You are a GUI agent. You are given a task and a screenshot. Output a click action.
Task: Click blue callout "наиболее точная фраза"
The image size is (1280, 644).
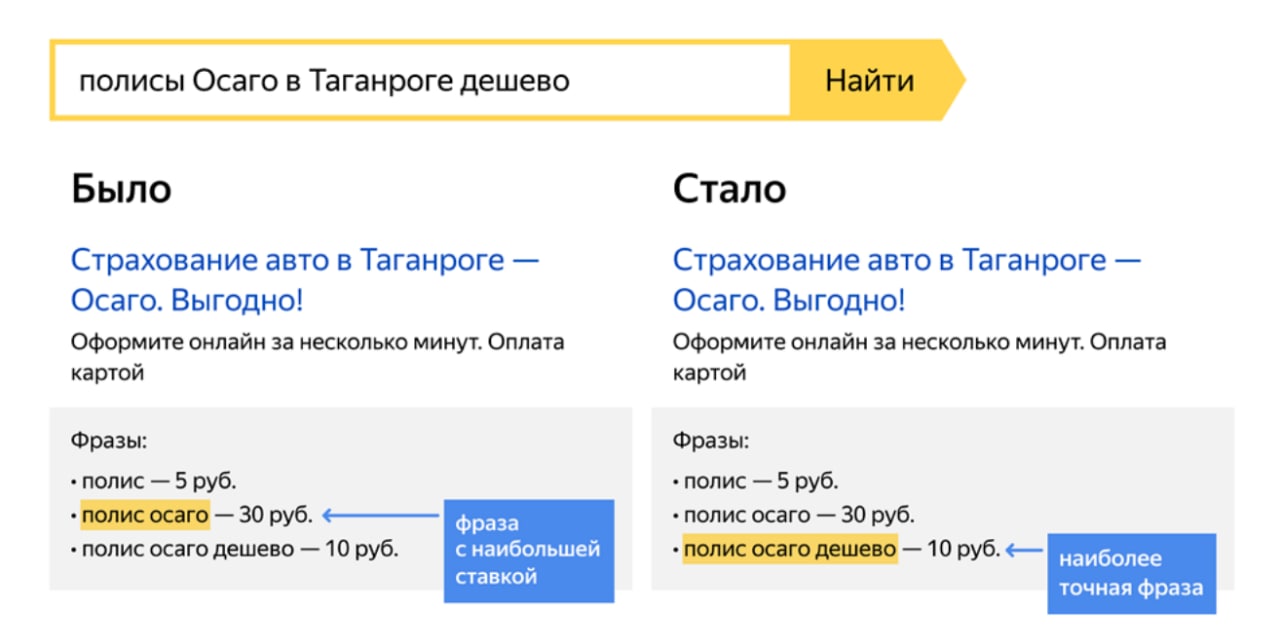(1130, 573)
